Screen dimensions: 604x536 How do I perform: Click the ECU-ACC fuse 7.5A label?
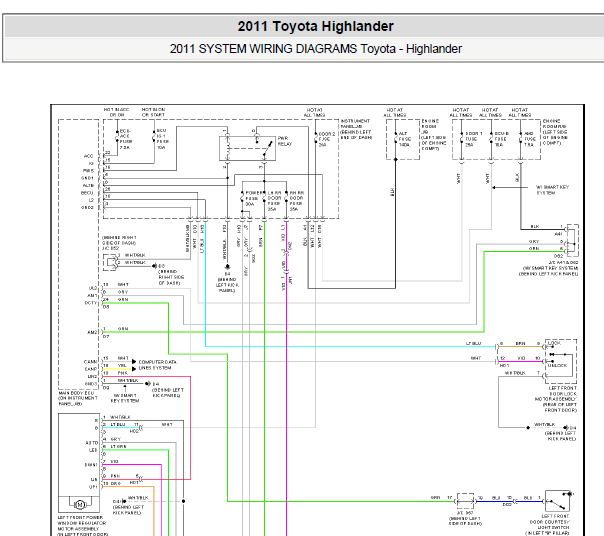click(x=126, y=139)
